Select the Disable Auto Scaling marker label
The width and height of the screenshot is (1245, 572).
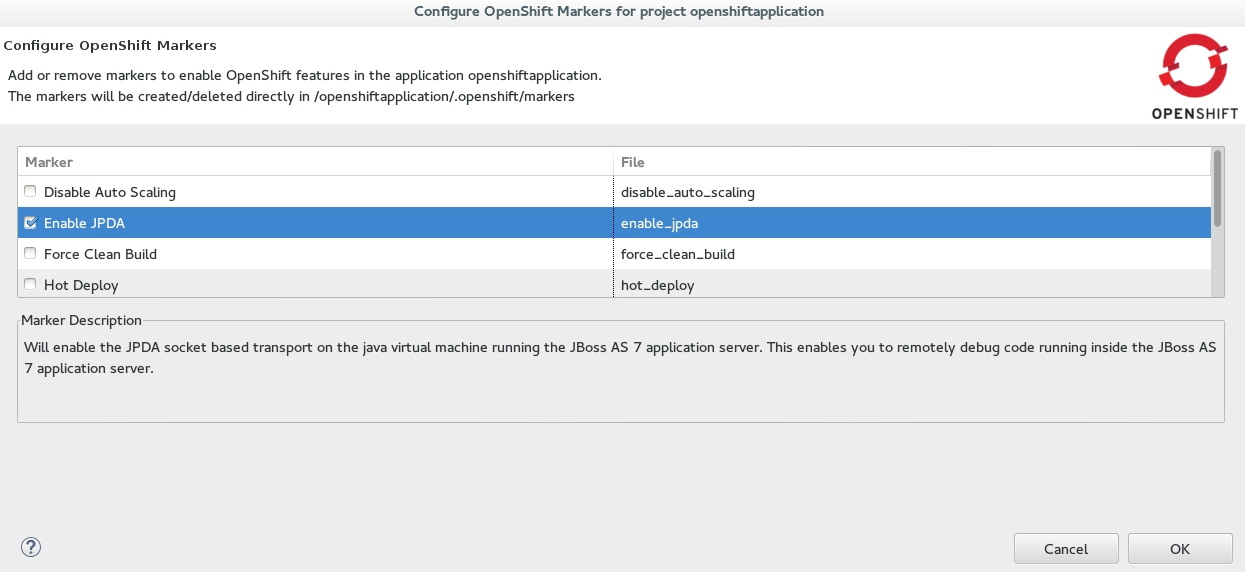point(110,192)
